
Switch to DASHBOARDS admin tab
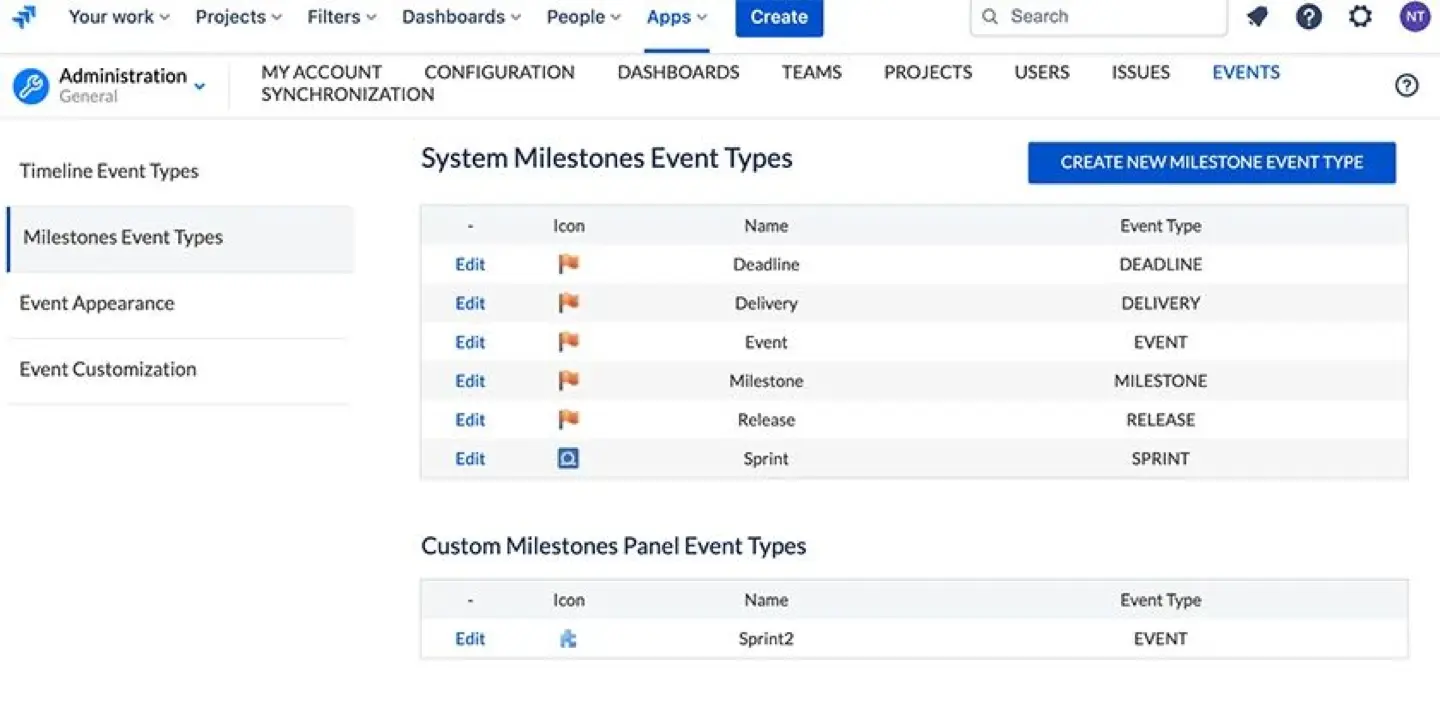678,72
